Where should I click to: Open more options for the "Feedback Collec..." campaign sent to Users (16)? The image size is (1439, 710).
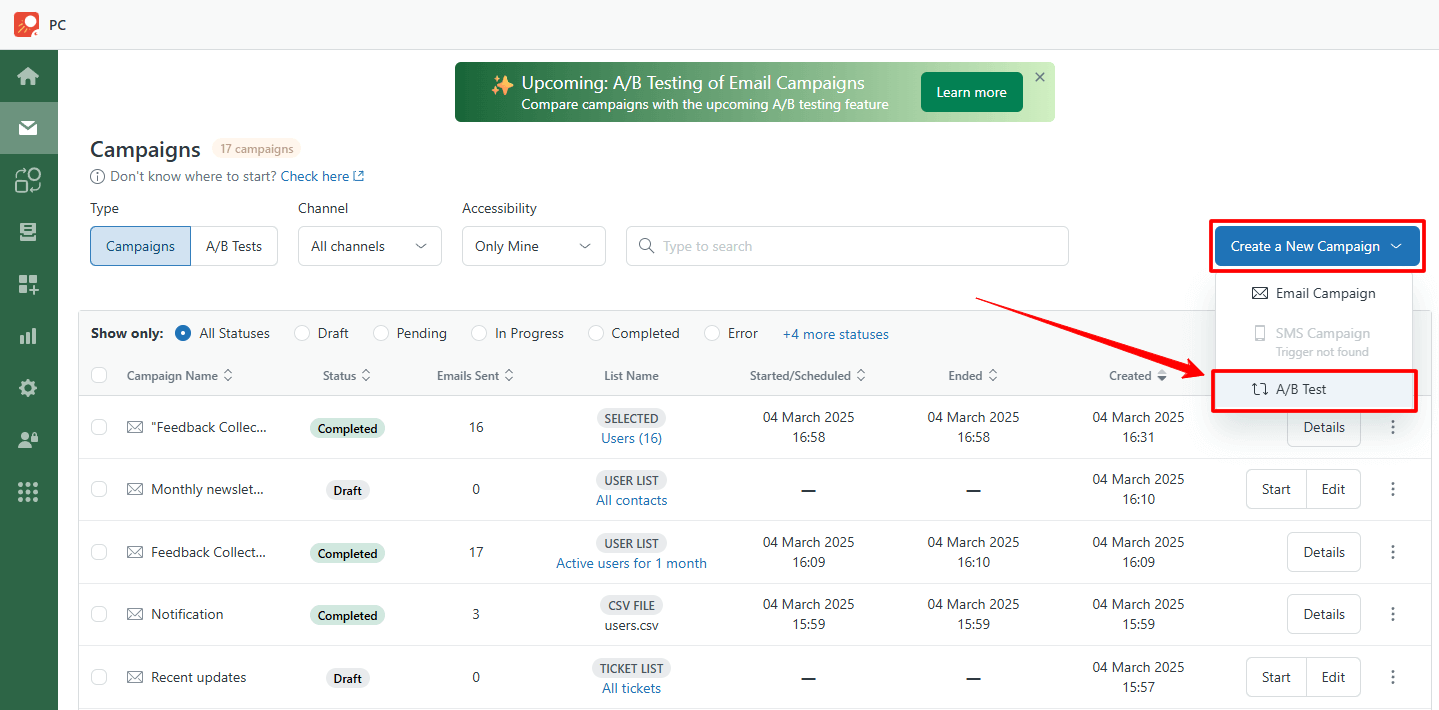(x=1393, y=427)
